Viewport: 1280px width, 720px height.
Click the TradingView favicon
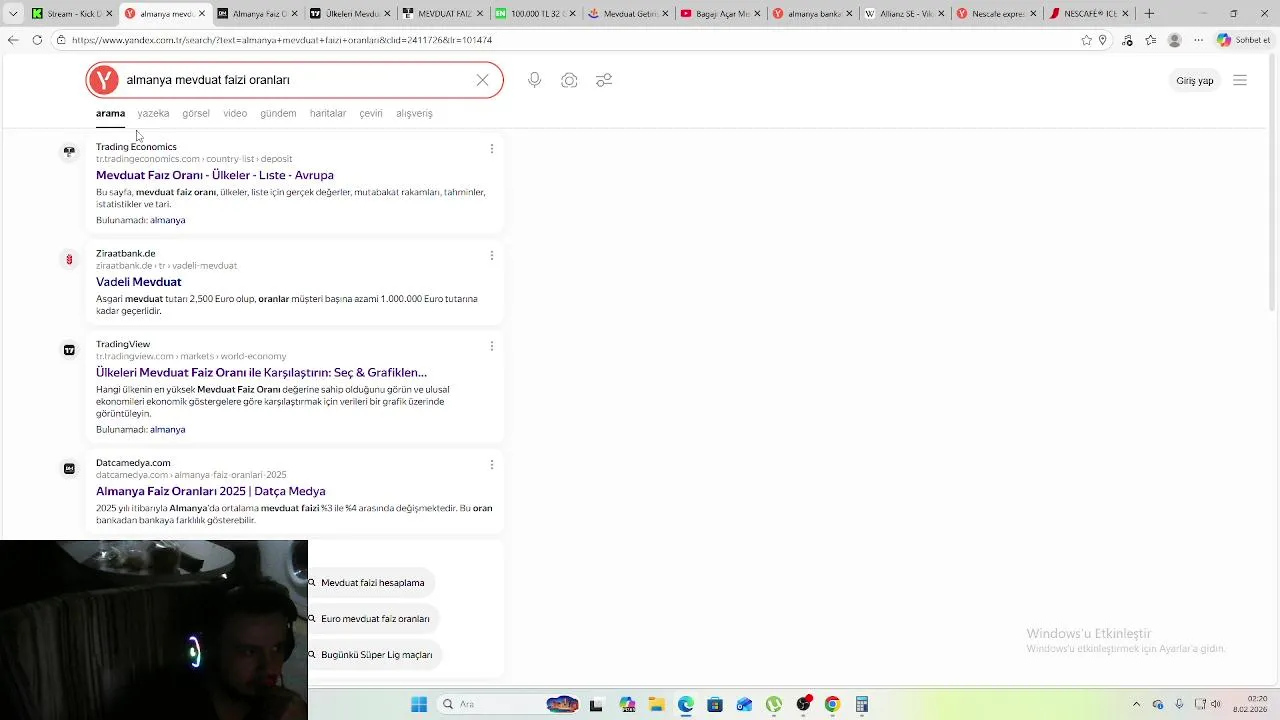click(x=69, y=350)
